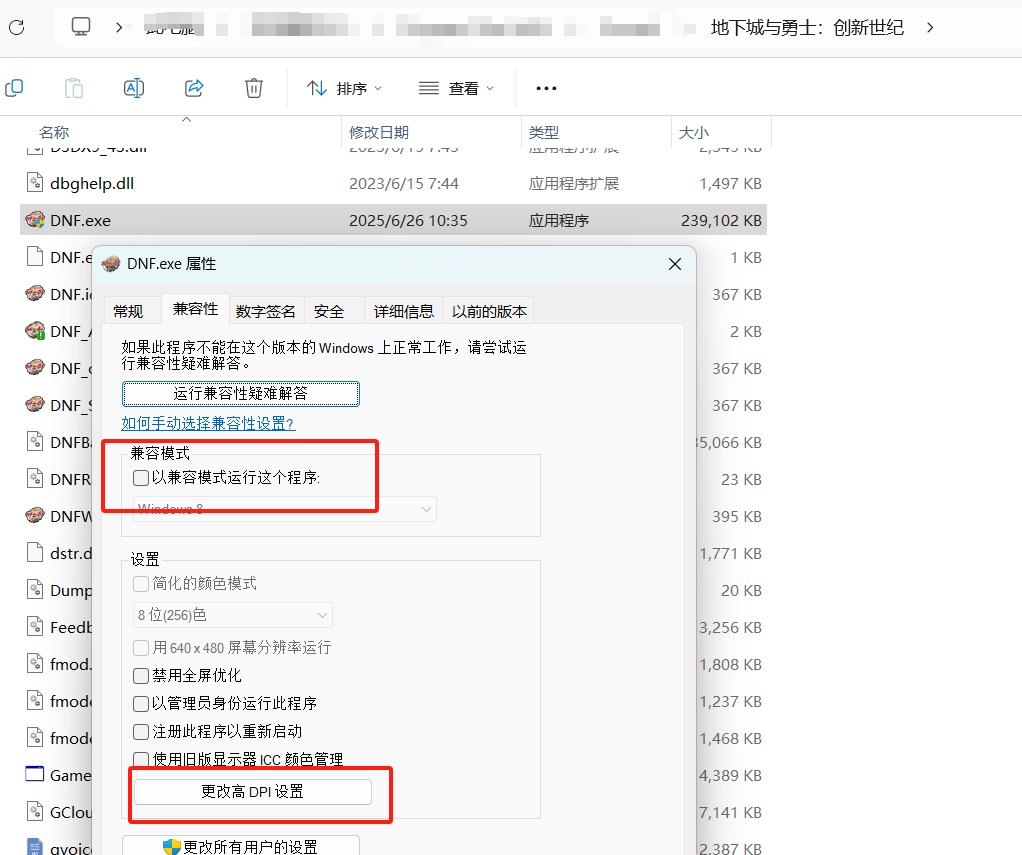
Task: Sort by 类型 column header
Action: 544,132
